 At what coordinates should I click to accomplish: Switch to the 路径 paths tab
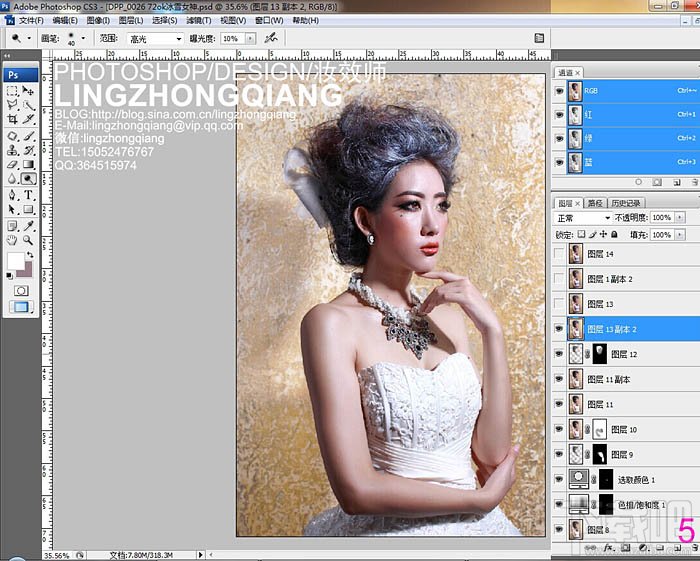point(595,203)
